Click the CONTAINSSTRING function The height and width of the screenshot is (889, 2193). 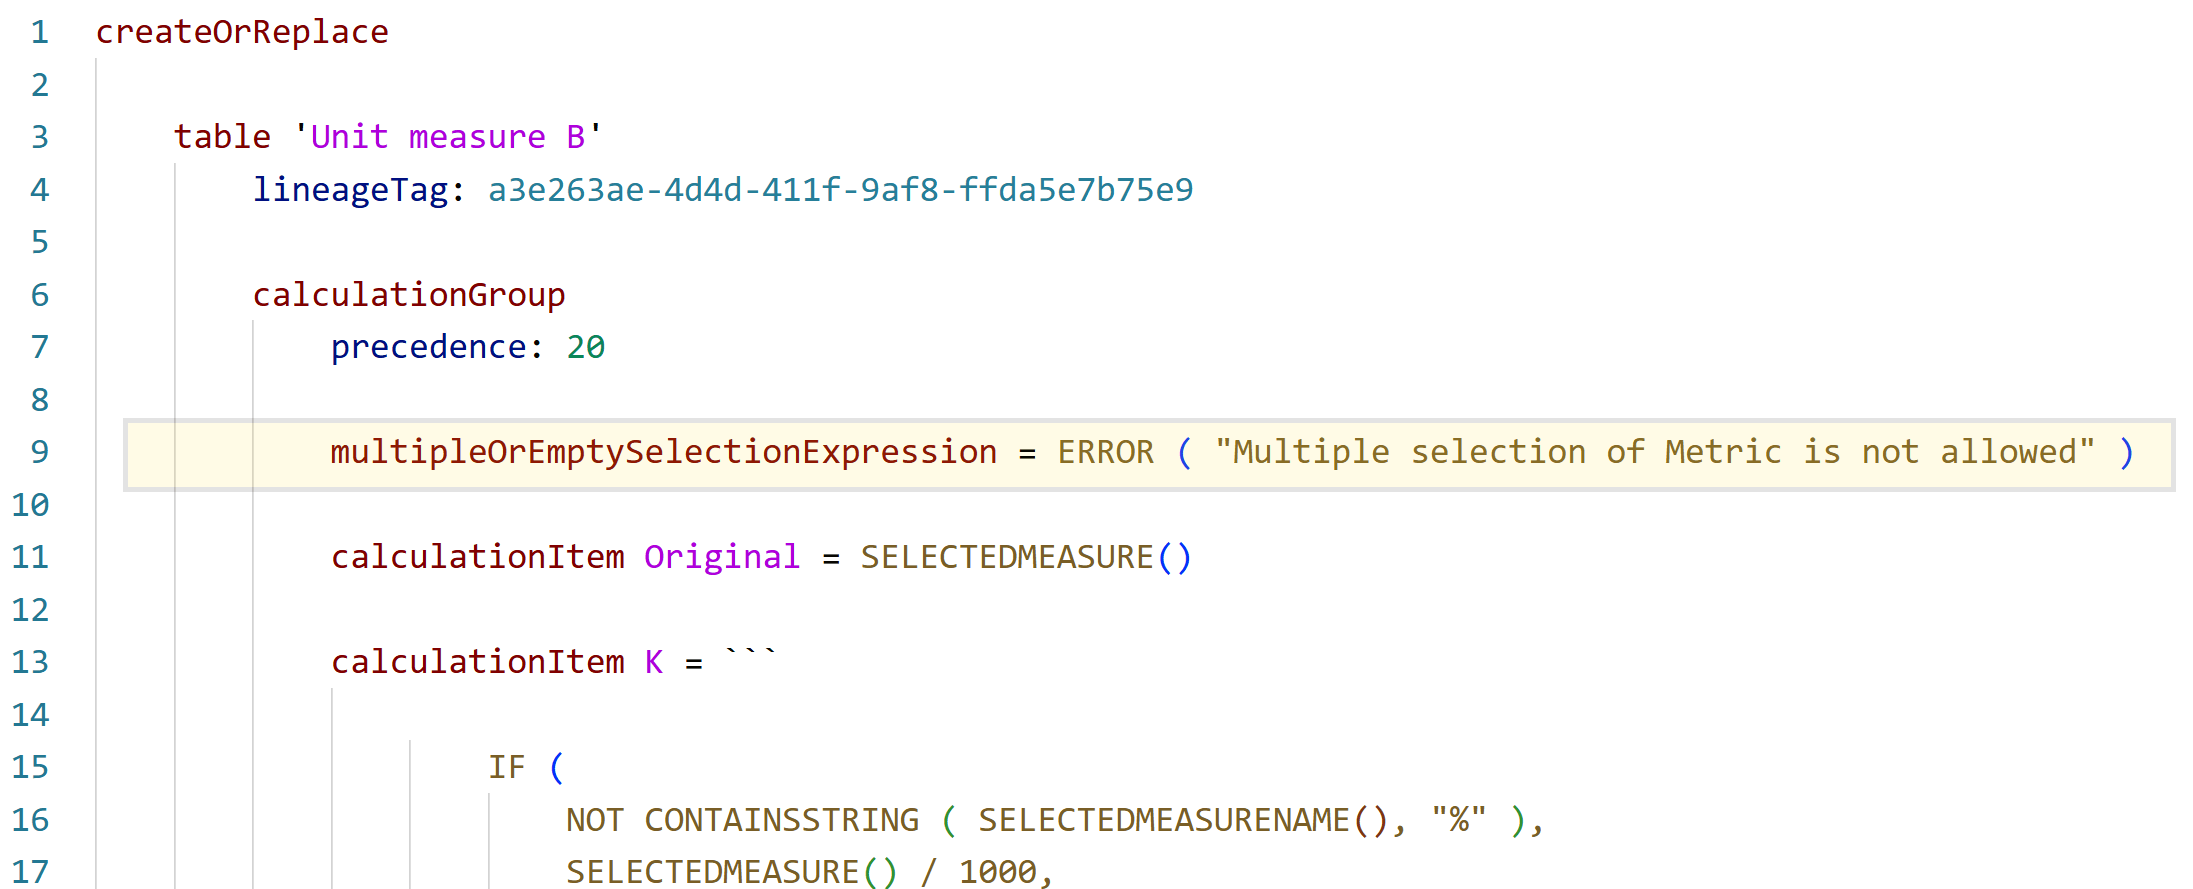pyautogui.click(x=782, y=820)
